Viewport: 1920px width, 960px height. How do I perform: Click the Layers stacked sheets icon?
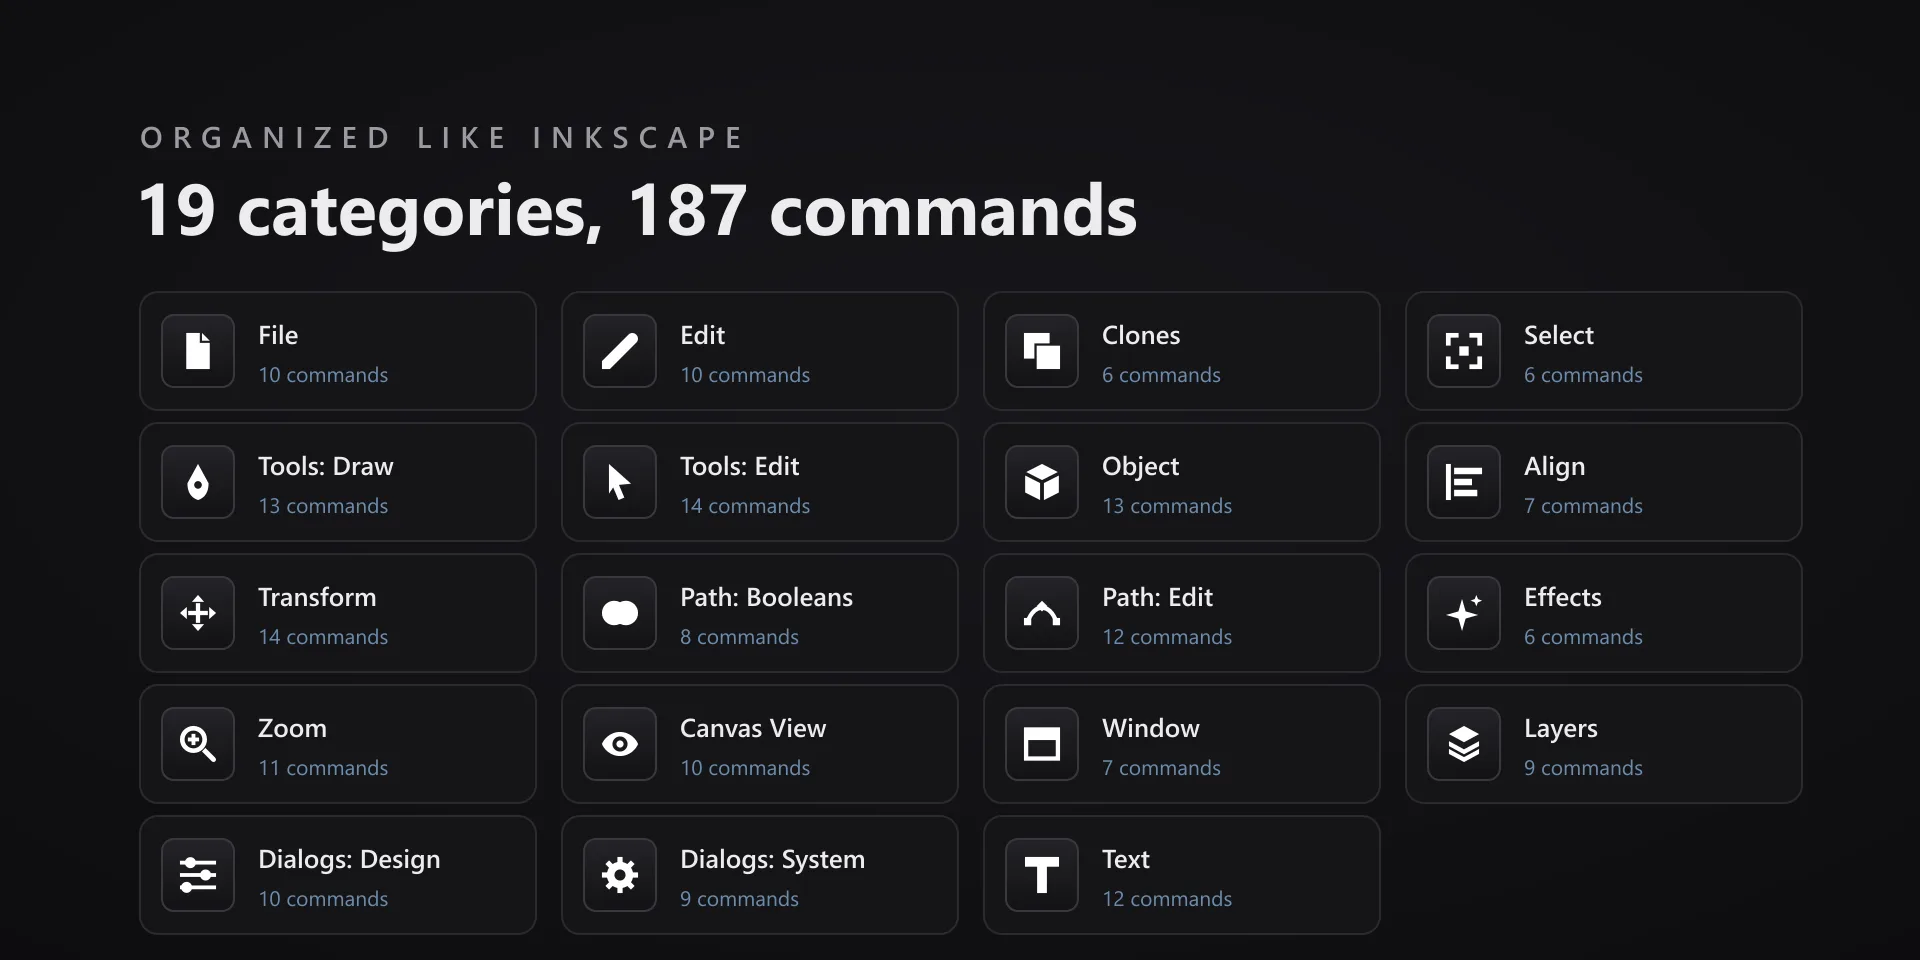click(1464, 744)
